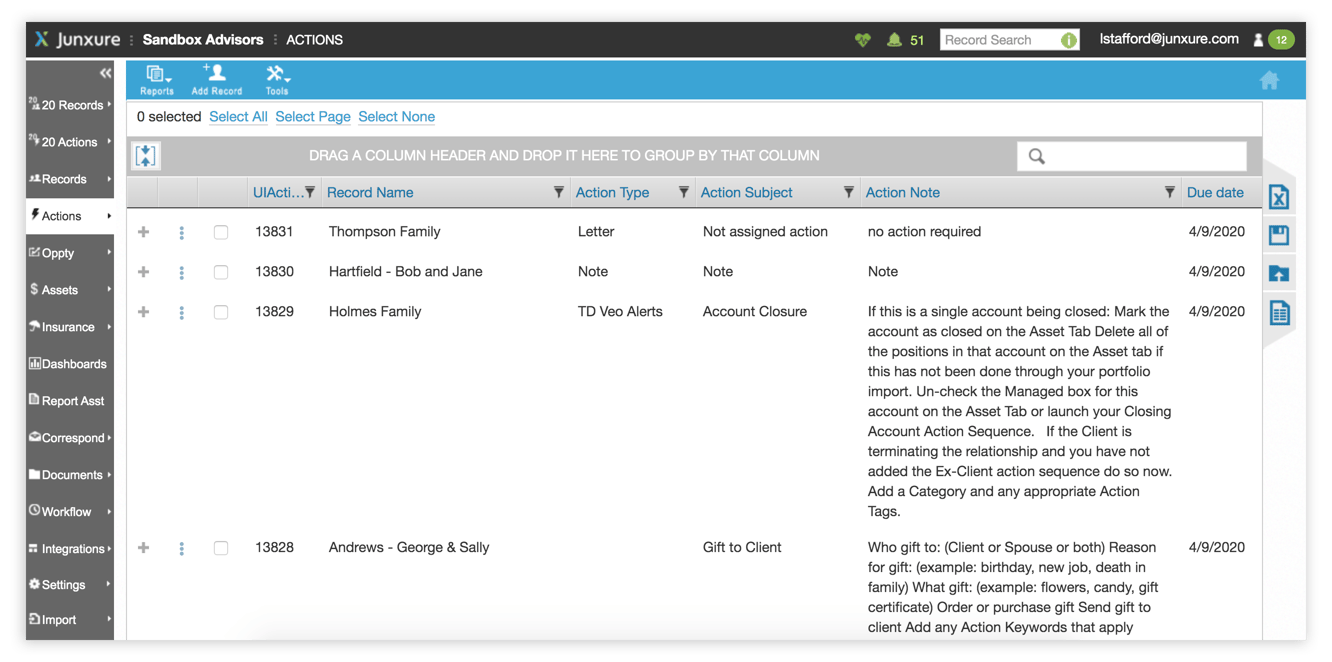Open the 20 Actions sidebar menu
Viewport: 1332px width, 662px height.
pos(70,142)
